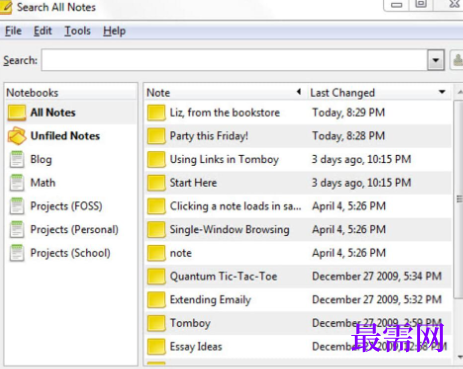Image resolution: width=463 pixels, height=369 pixels.
Task: Click the Projects (School) notebook icon
Action: [17, 253]
